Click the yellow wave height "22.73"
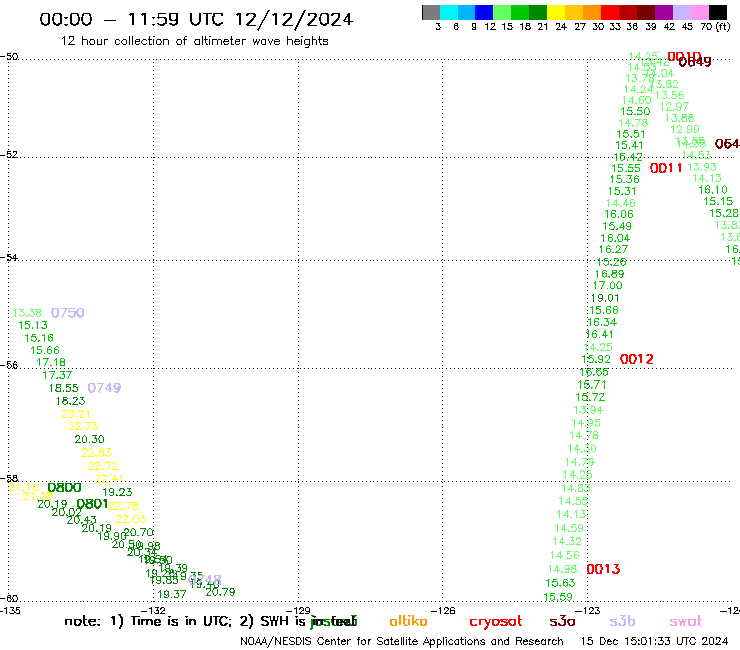The height and width of the screenshot is (650, 740). point(83,426)
